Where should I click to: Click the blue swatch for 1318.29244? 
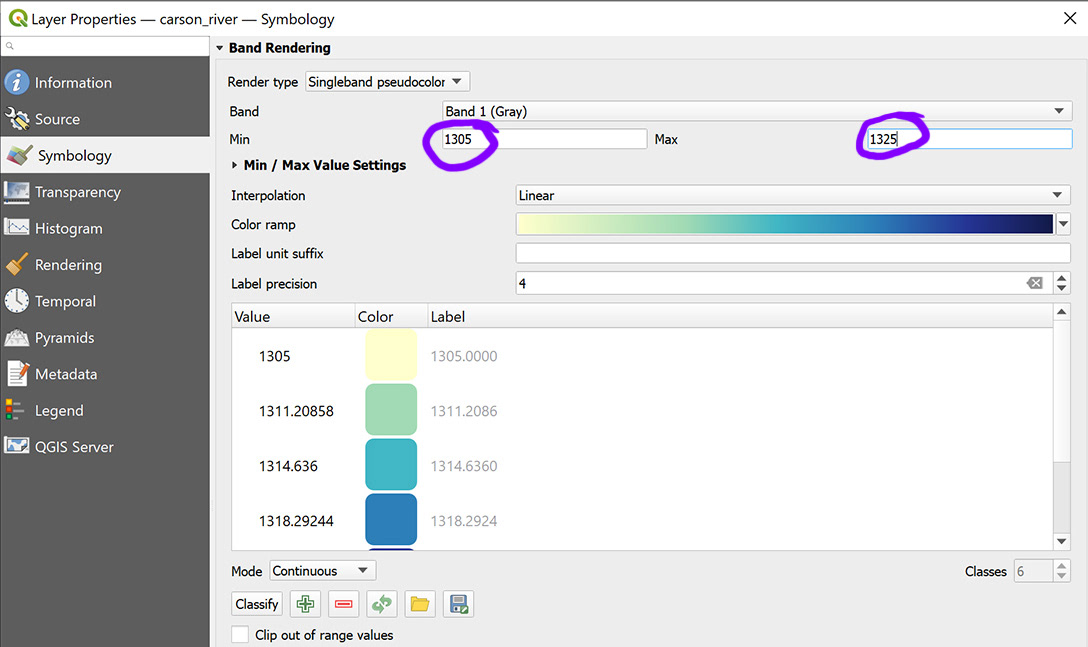coord(391,519)
